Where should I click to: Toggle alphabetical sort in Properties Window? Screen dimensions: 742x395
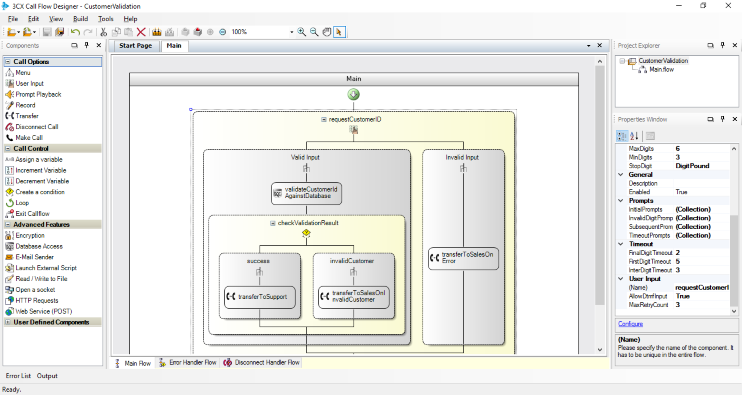pyautogui.click(x=635, y=136)
